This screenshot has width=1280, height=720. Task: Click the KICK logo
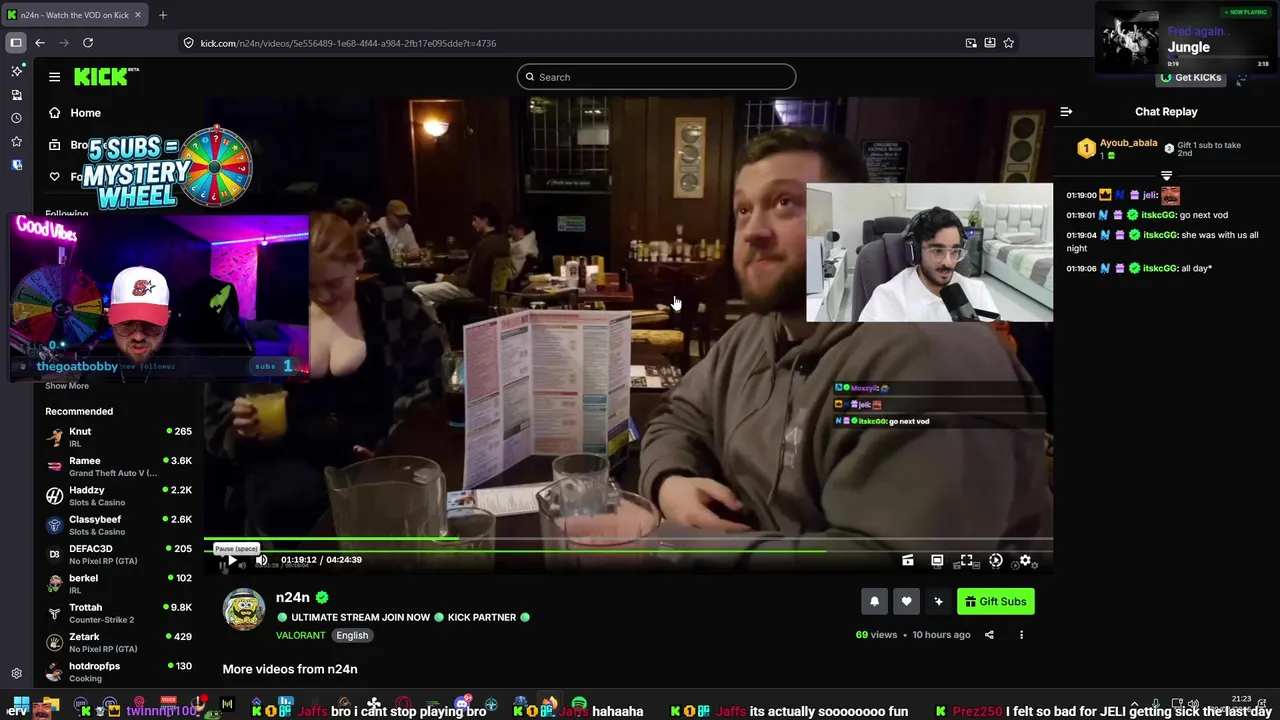106,76
